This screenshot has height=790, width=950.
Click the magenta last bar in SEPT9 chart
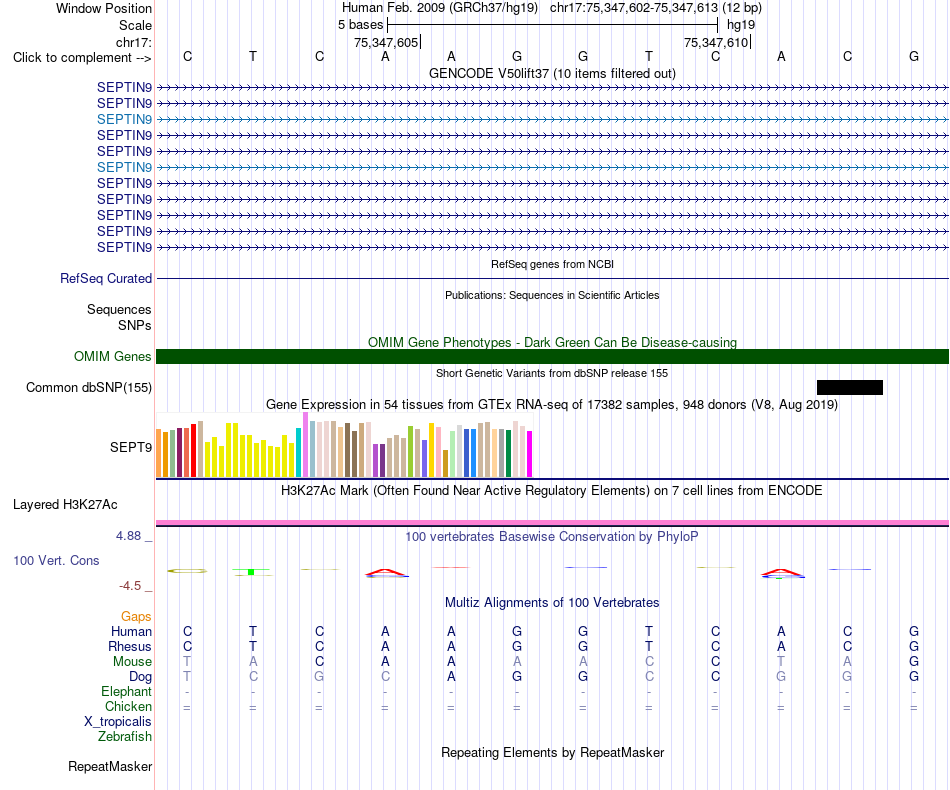point(530,454)
